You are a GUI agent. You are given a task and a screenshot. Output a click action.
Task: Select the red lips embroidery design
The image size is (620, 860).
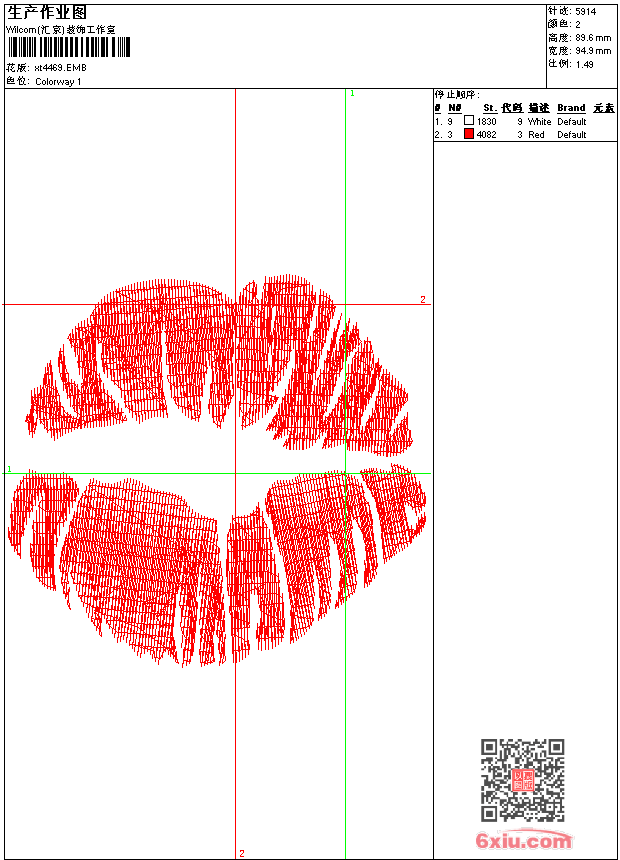tap(218, 471)
